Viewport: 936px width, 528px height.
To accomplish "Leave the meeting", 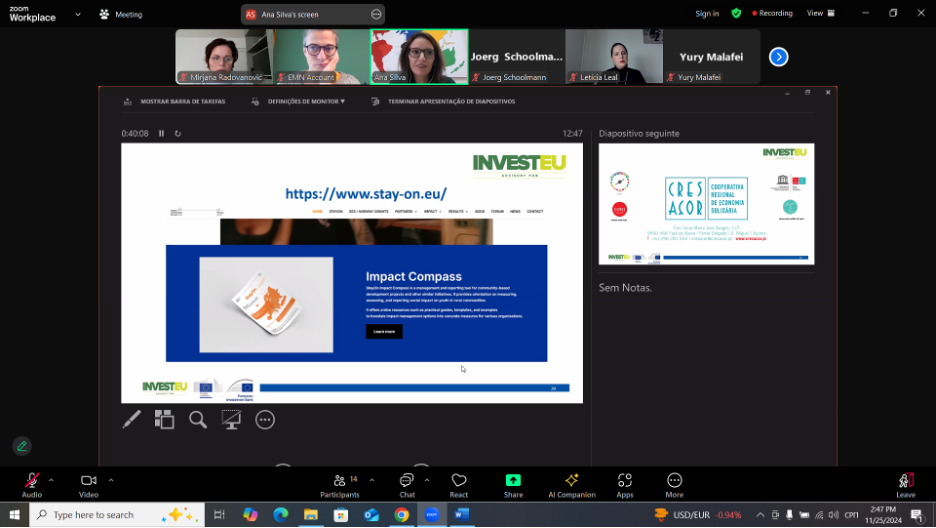I will click(x=906, y=484).
